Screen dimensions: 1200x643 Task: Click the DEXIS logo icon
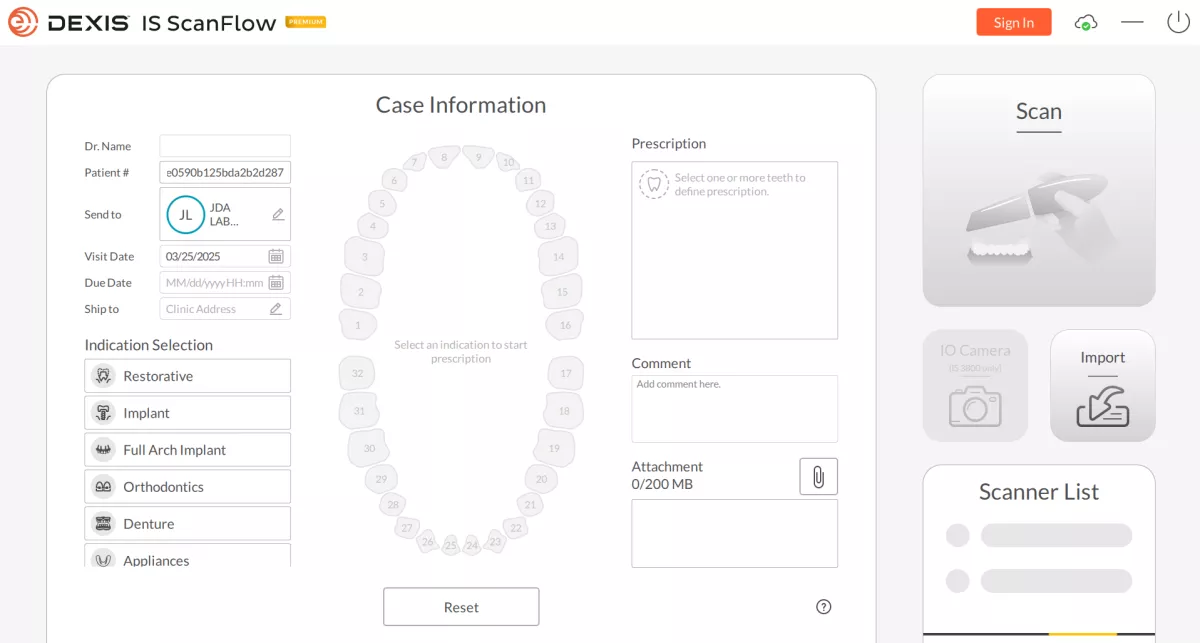pyautogui.click(x=22, y=22)
